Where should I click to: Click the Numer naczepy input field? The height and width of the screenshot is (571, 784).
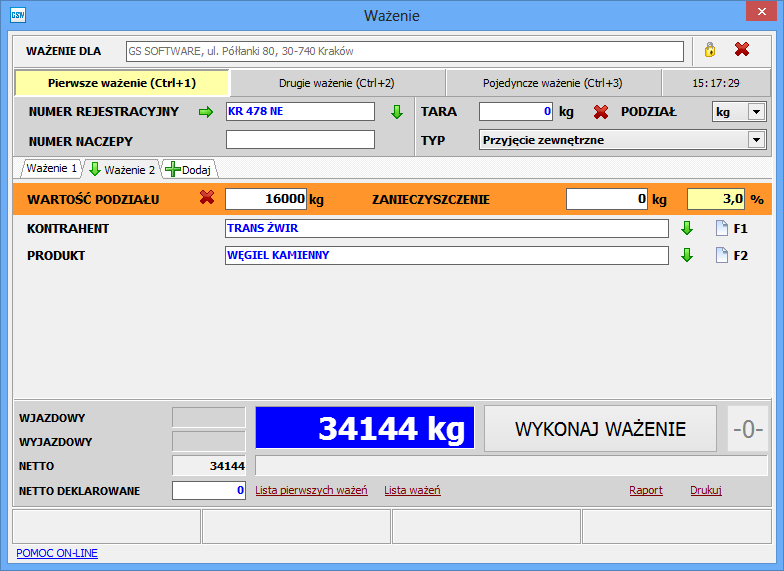pyautogui.click(x=300, y=140)
